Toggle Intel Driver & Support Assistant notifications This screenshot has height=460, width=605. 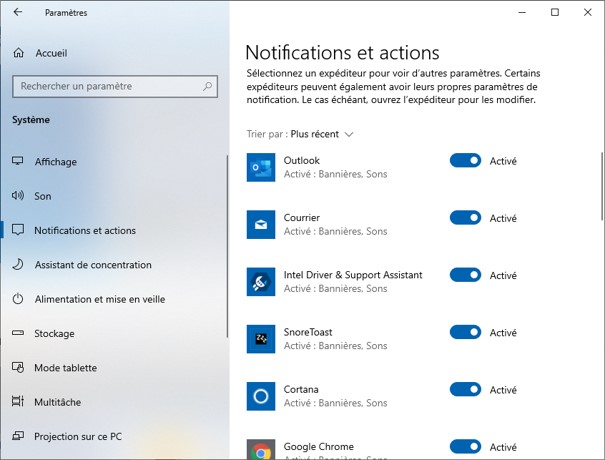pos(465,275)
